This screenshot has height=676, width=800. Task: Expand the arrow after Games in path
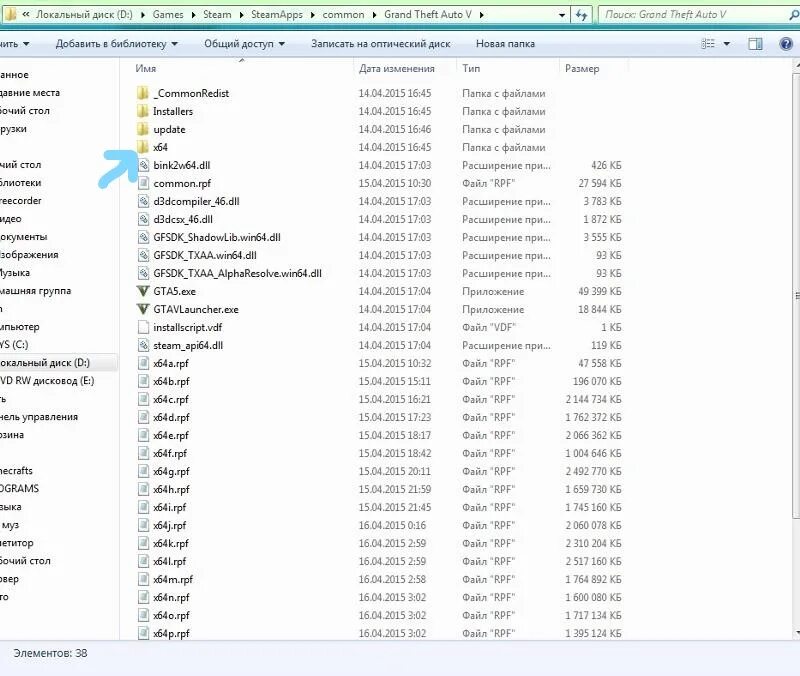click(193, 15)
